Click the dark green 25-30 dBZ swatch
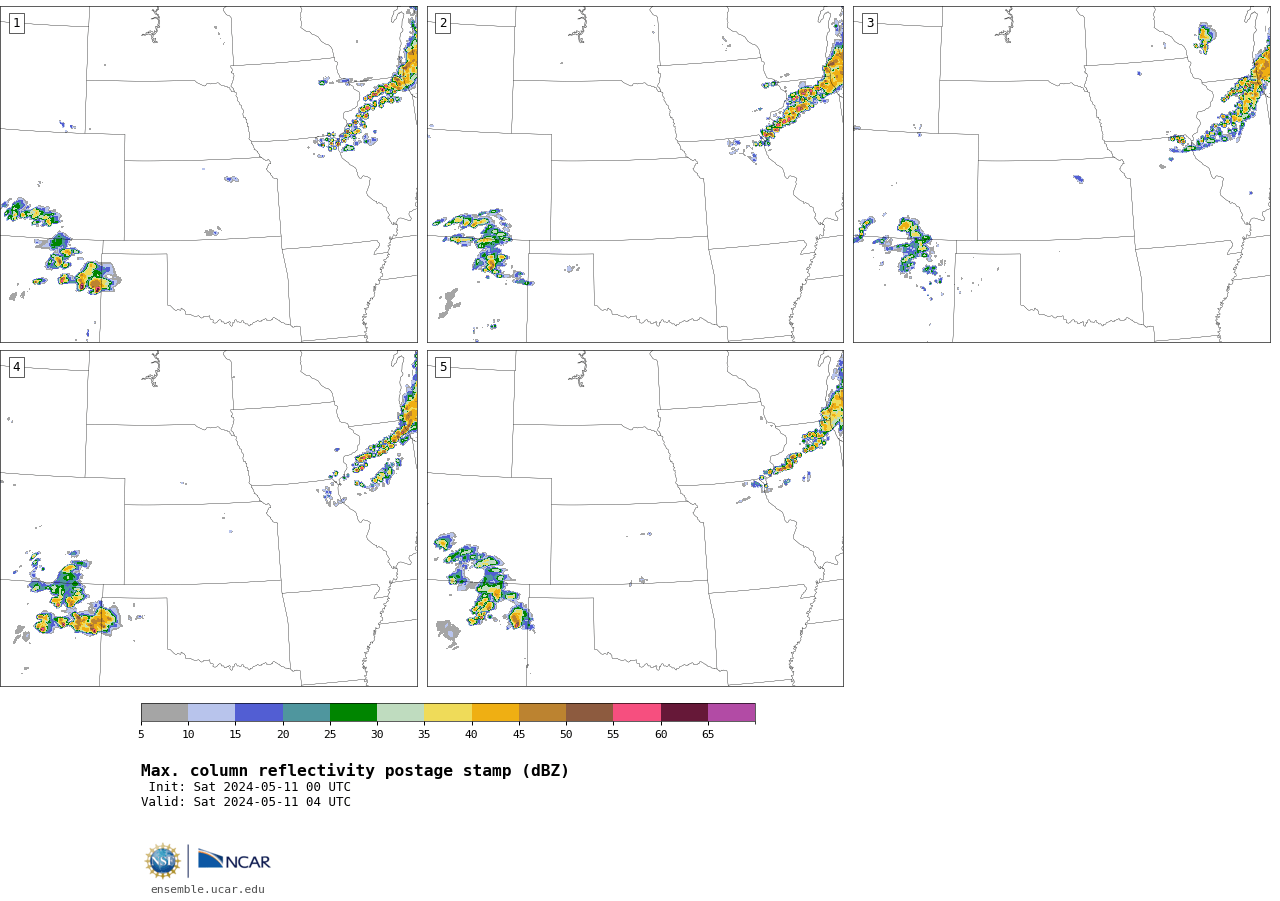Viewport: 1280px width, 901px height. [x=353, y=712]
